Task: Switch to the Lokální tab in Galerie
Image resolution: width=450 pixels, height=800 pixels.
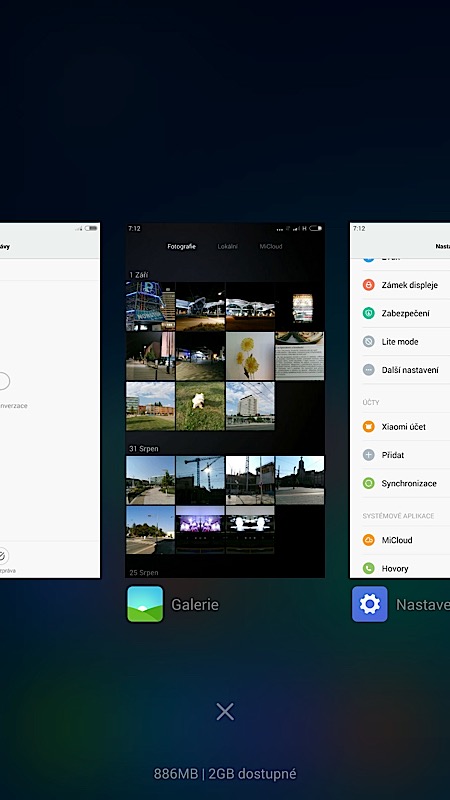Action: (228, 246)
